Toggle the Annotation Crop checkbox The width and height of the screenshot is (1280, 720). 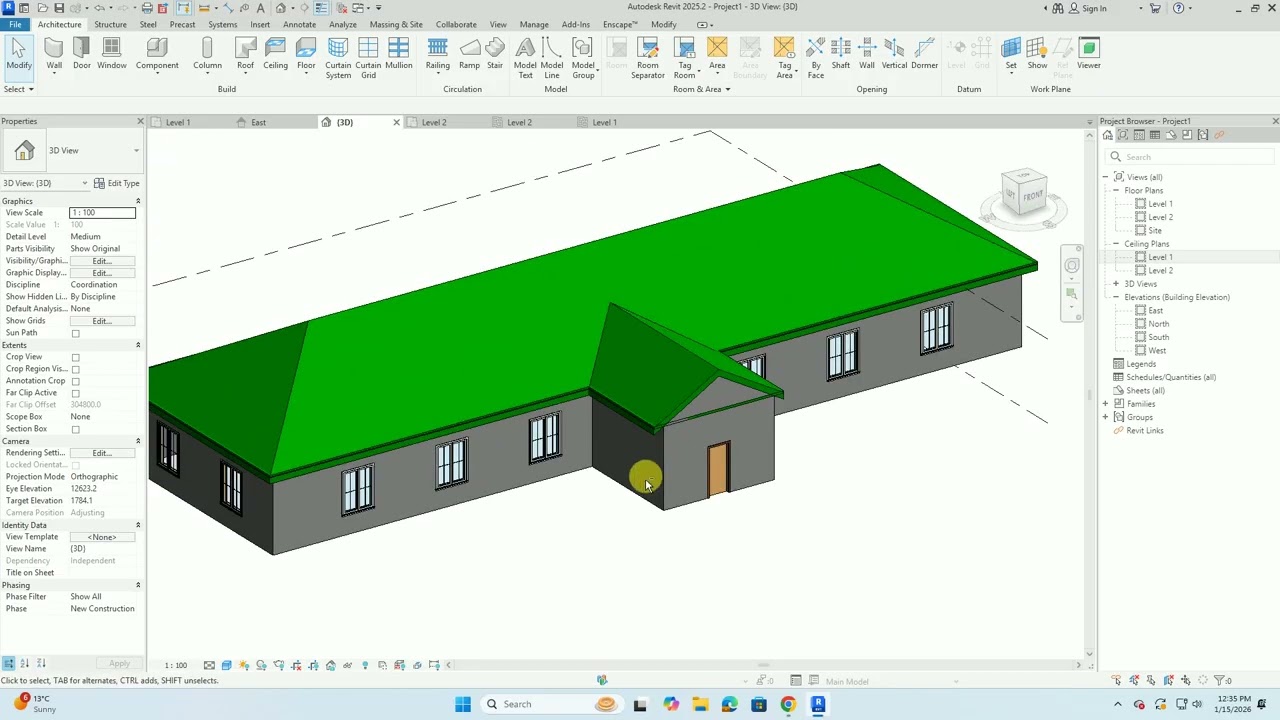(75, 381)
